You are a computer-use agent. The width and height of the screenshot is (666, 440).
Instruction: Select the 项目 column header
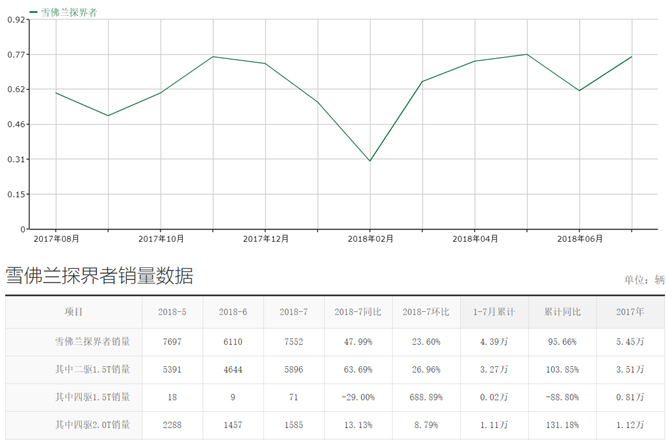click(73, 312)
